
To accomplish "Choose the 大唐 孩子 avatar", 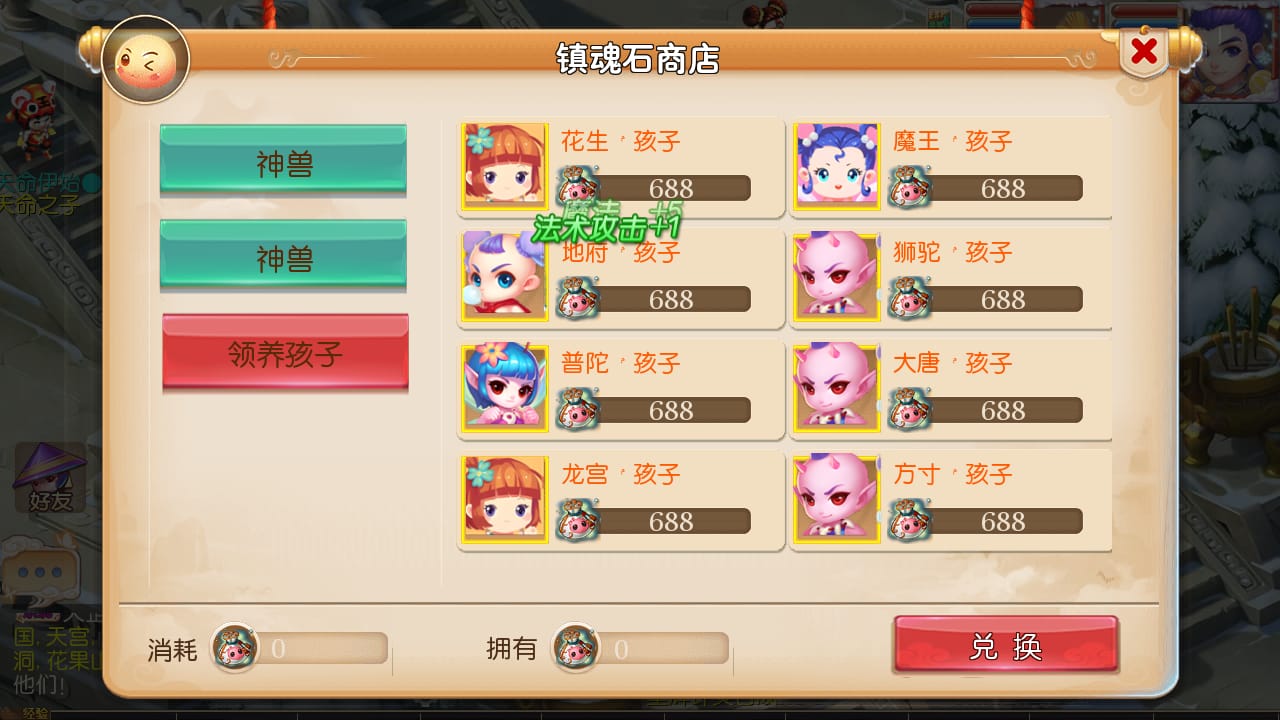I will click(837, 388).
